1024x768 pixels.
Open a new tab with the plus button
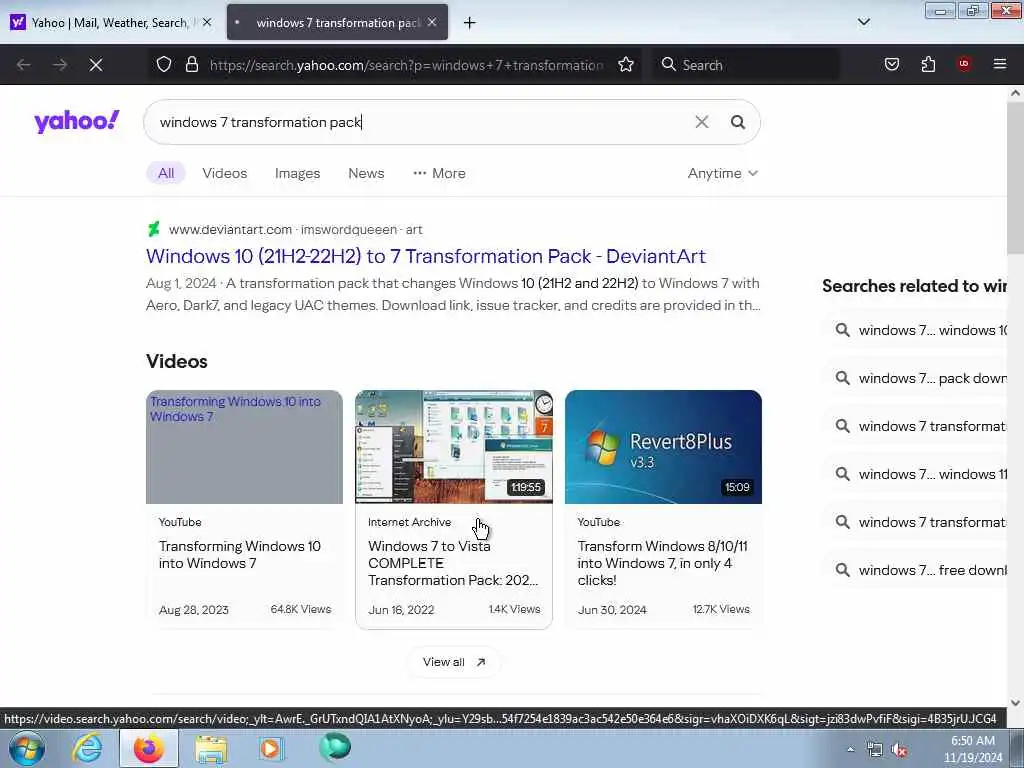click(470, 23)
